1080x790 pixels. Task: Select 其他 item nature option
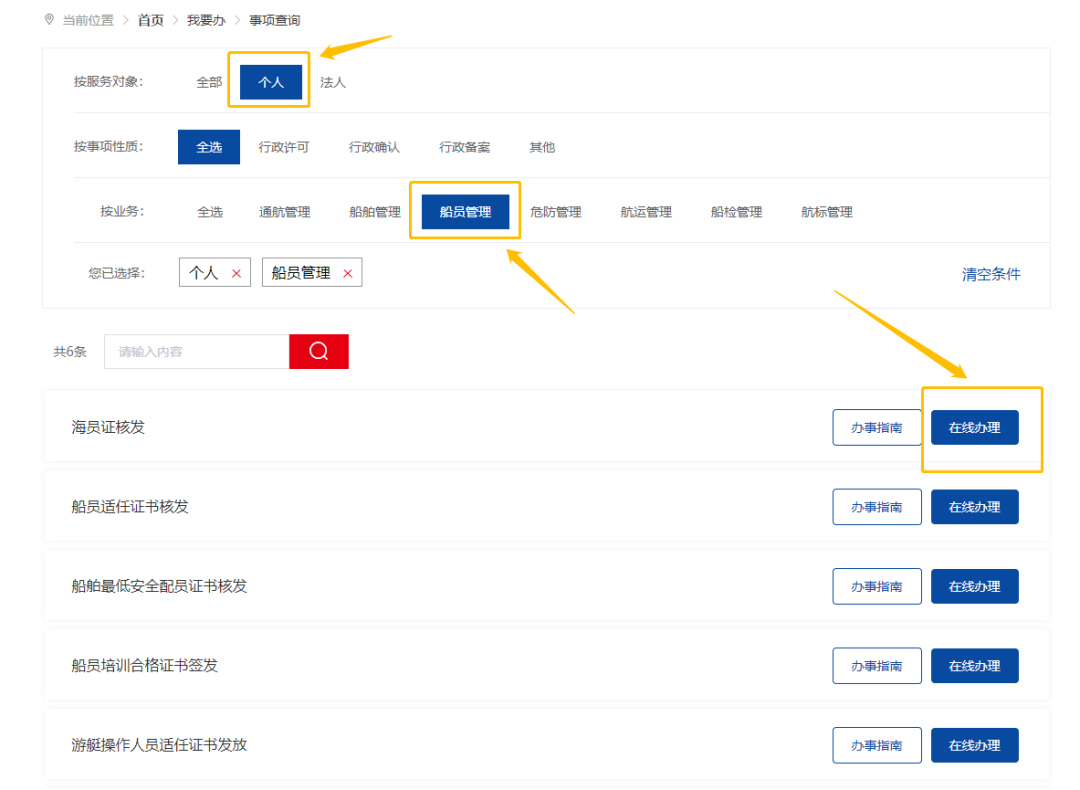[x=542, y=147]
